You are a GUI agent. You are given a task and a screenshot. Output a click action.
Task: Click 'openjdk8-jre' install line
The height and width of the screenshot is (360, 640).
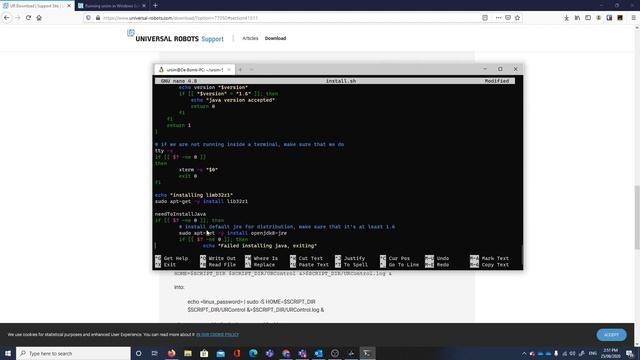click(x=233, y=233)
